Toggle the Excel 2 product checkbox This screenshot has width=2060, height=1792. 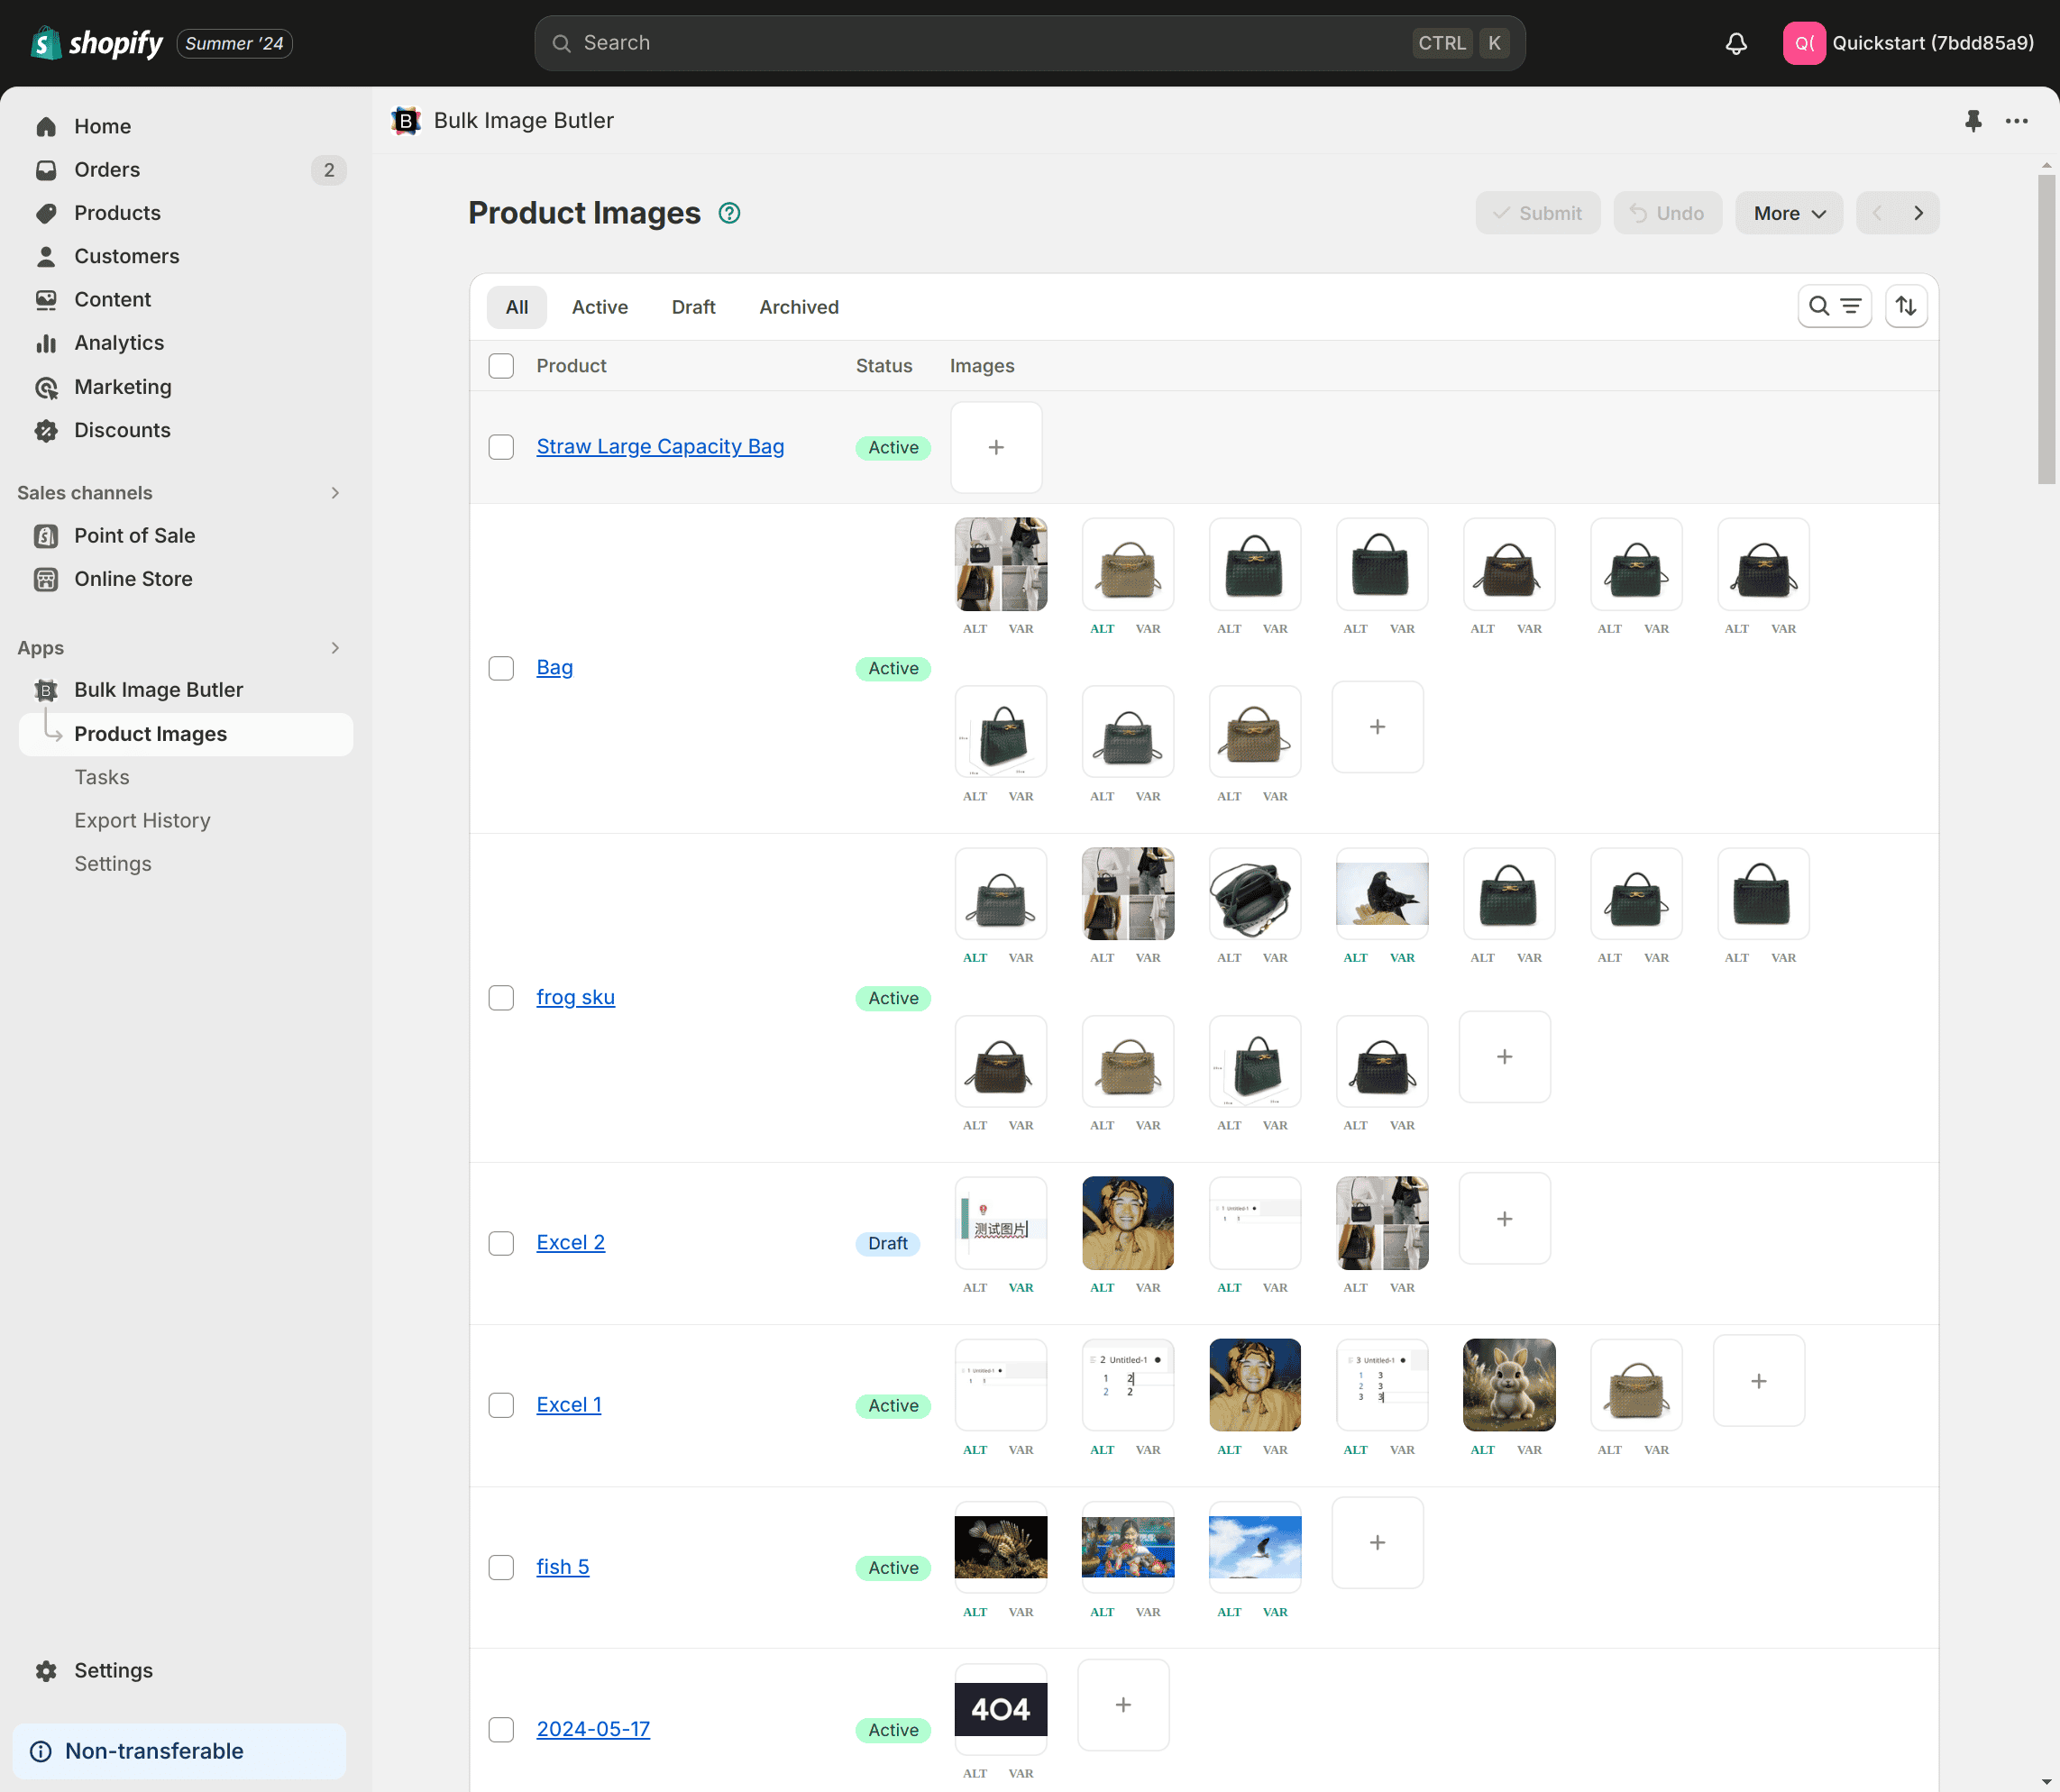501,1242
